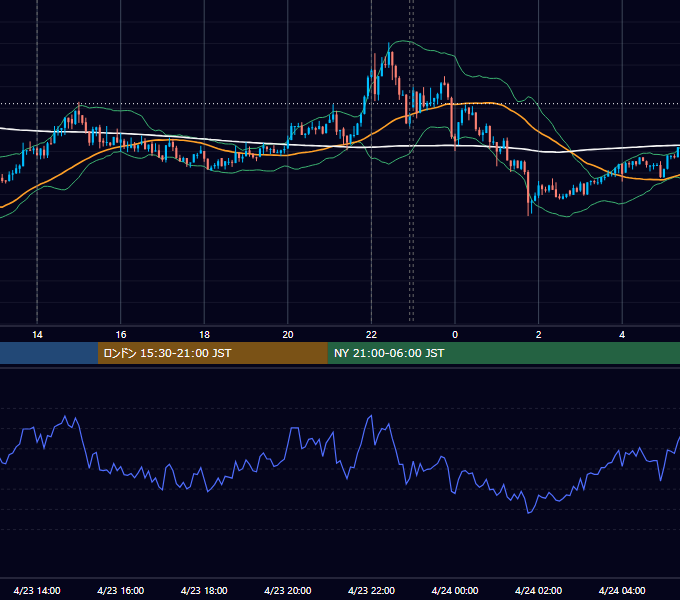This screenshot has height=600, width=680.
Task: Click hour label 16 on price chart axis
Action: pyautogui.click(x=121, y=335)
